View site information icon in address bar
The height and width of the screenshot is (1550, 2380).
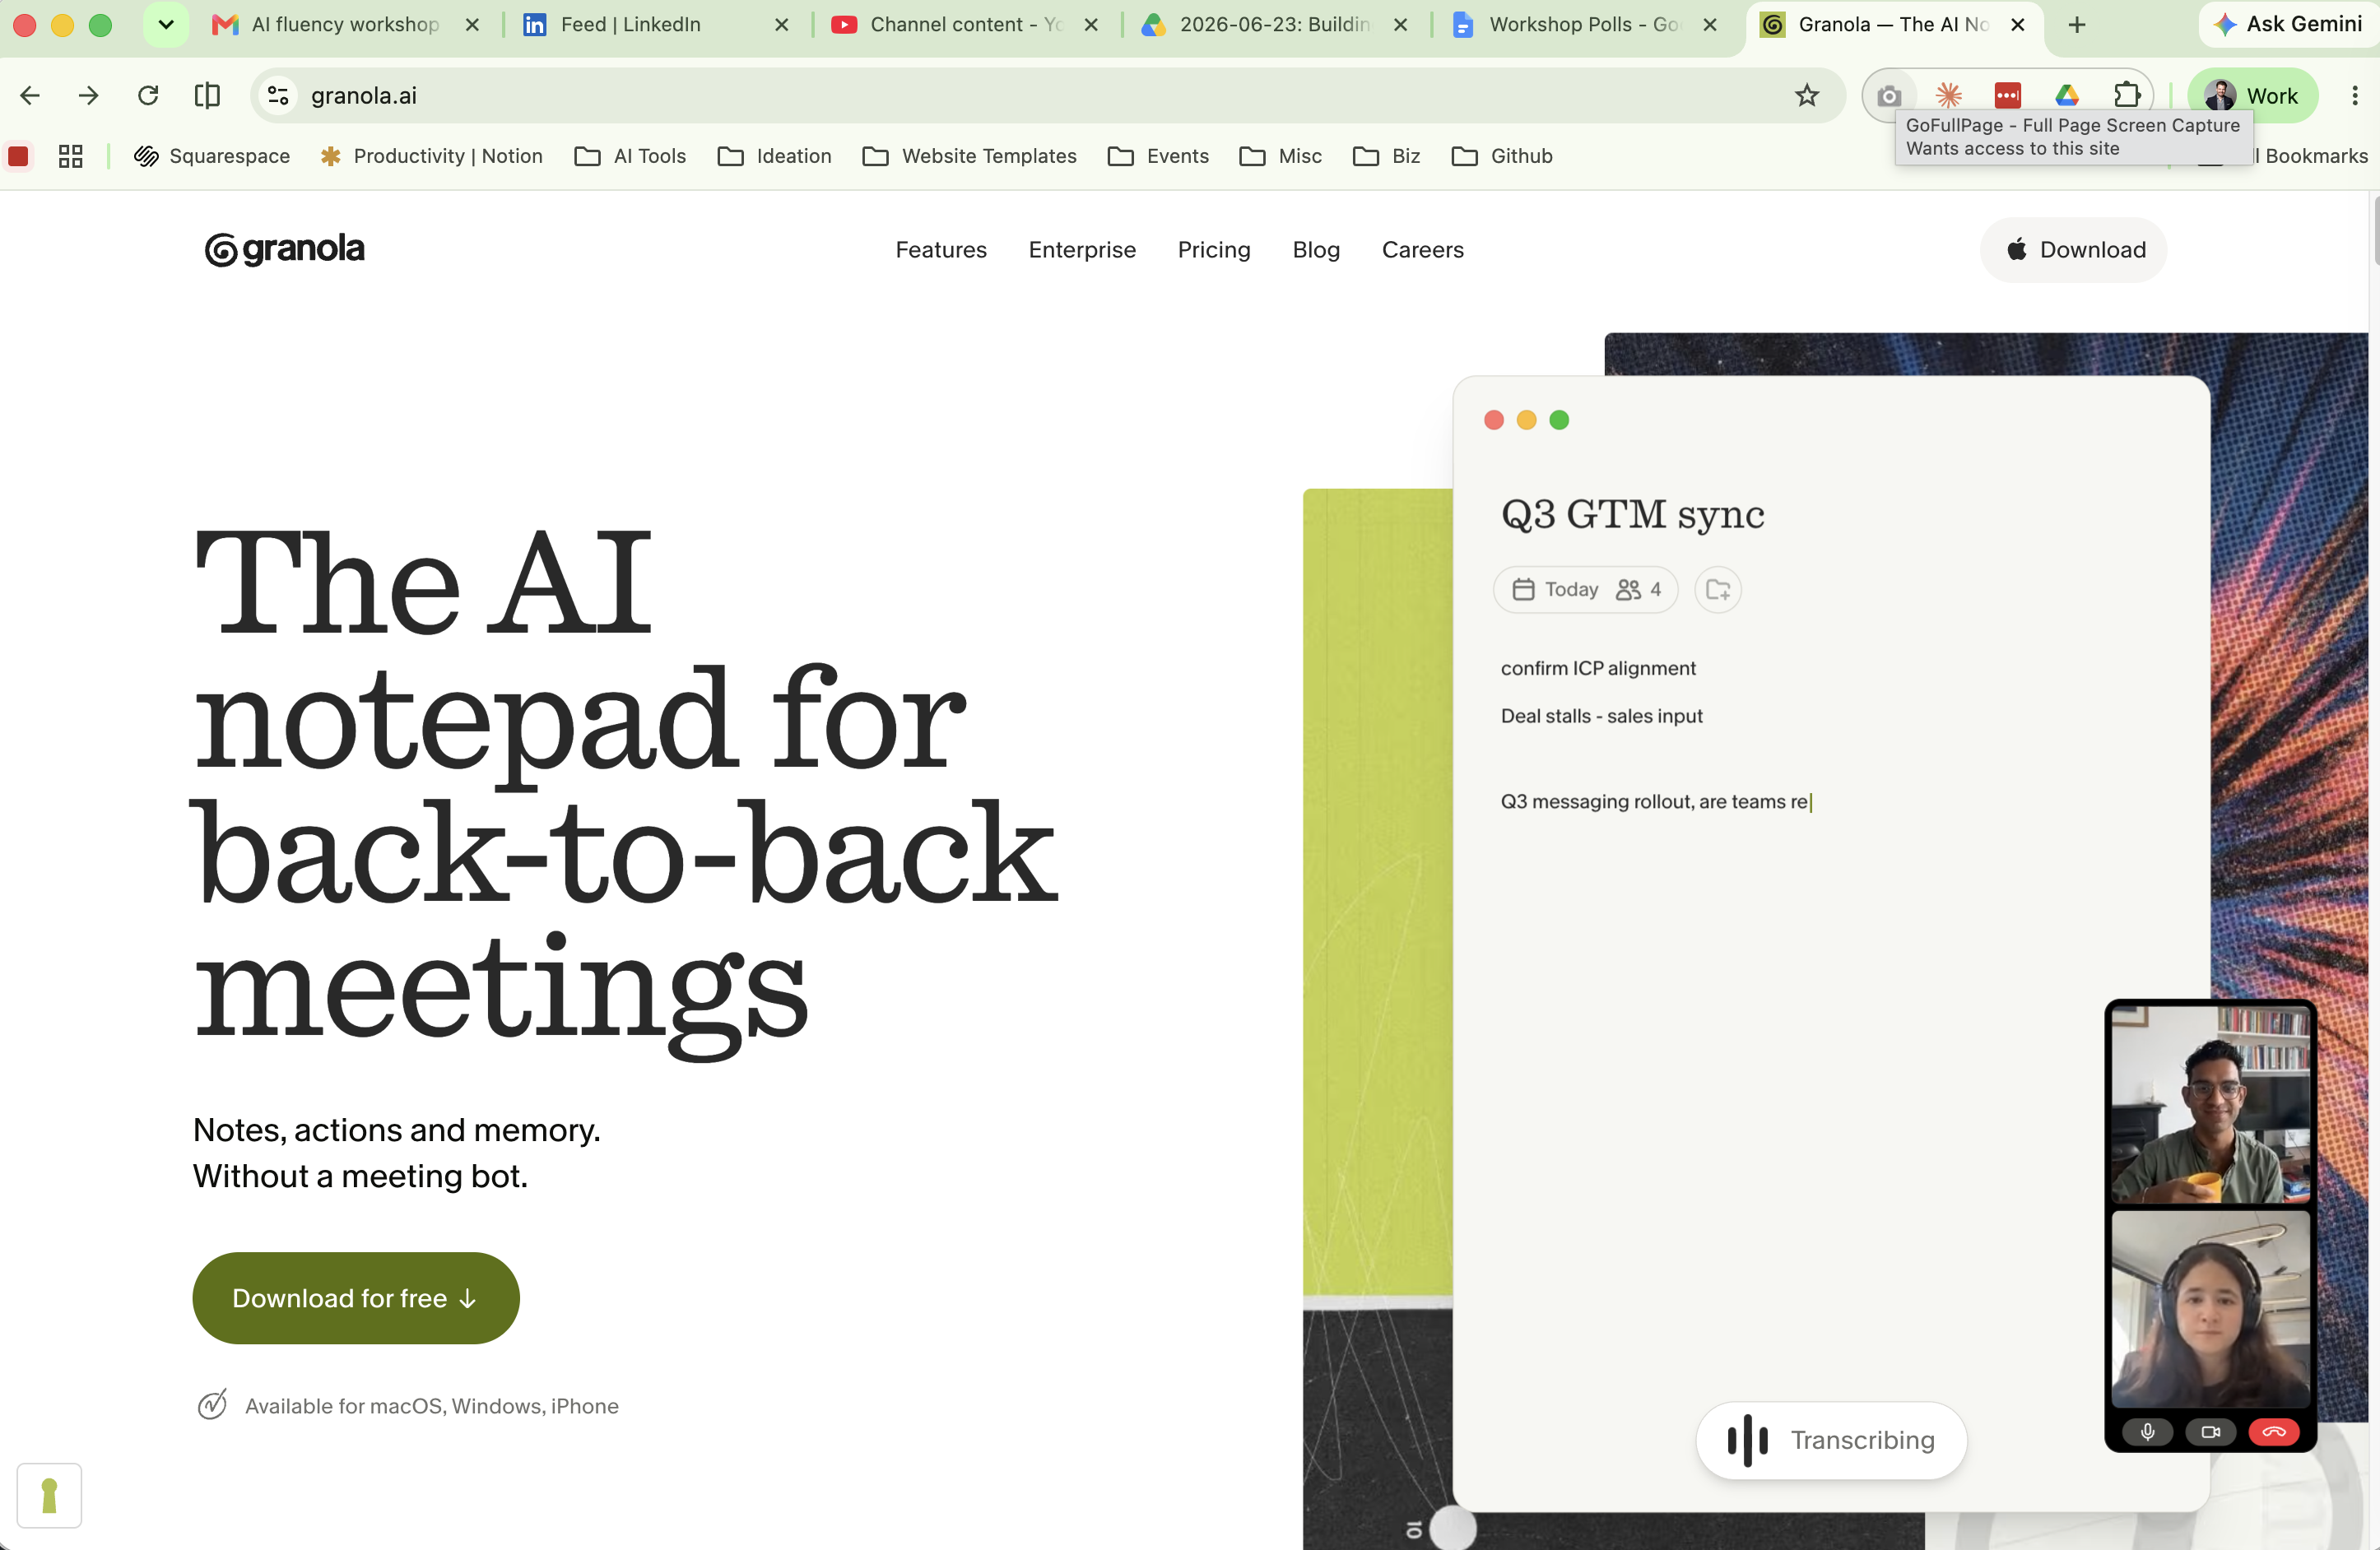point(278,96)
